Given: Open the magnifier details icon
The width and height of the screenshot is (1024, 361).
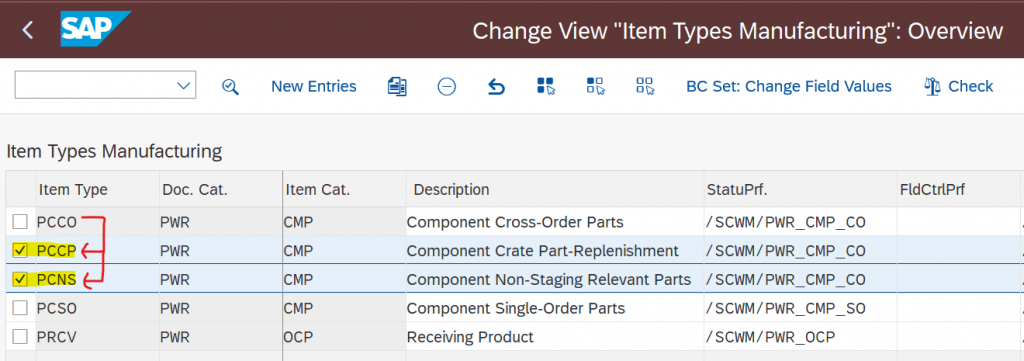Looking at the screenshot, I should tap(230, 86).
